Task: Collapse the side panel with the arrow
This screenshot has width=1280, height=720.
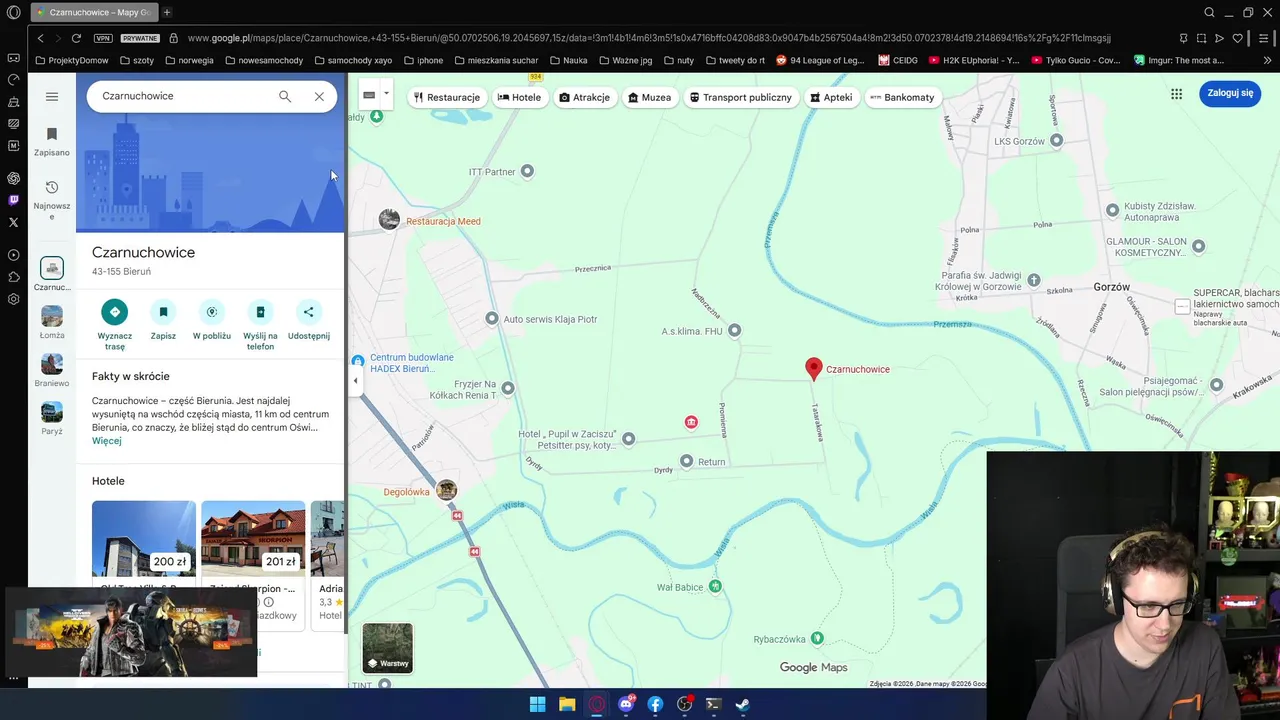Action: click(x=355, y=380)
